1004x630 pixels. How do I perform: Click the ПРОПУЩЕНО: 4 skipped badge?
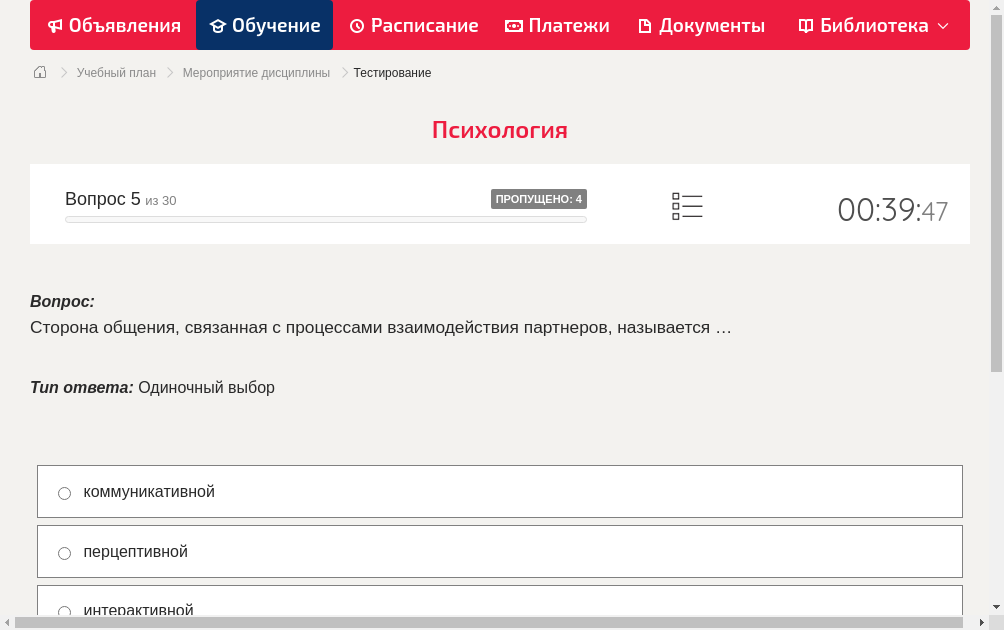coord(538,199)
